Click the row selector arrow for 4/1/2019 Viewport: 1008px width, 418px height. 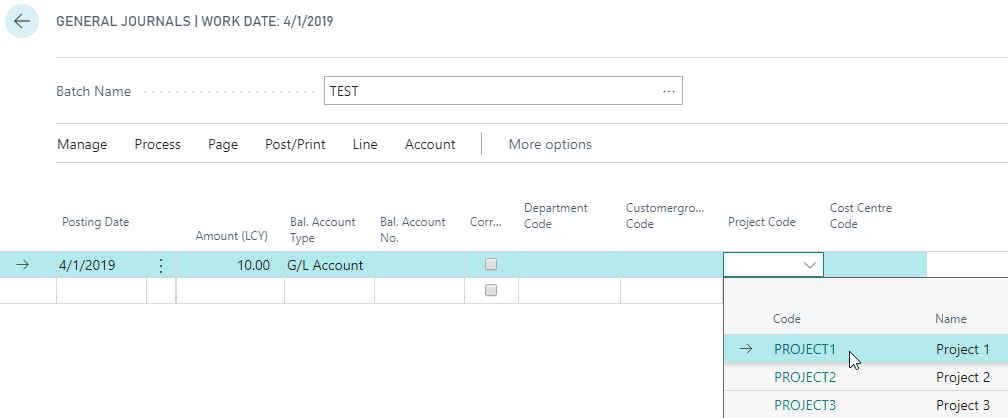tap(24, 265)
